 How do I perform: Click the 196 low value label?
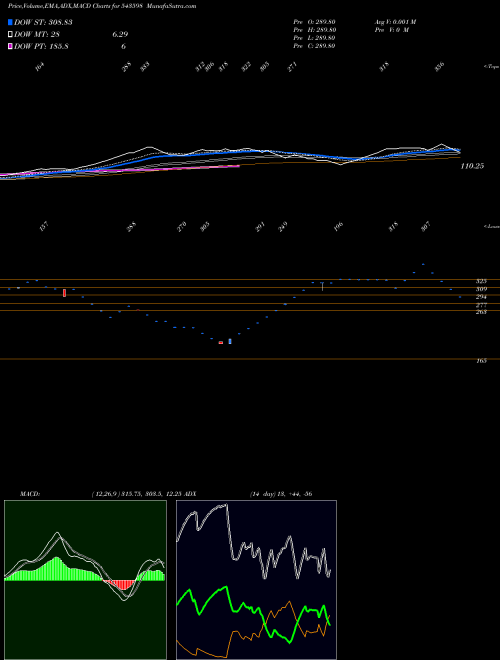point(338,227)
